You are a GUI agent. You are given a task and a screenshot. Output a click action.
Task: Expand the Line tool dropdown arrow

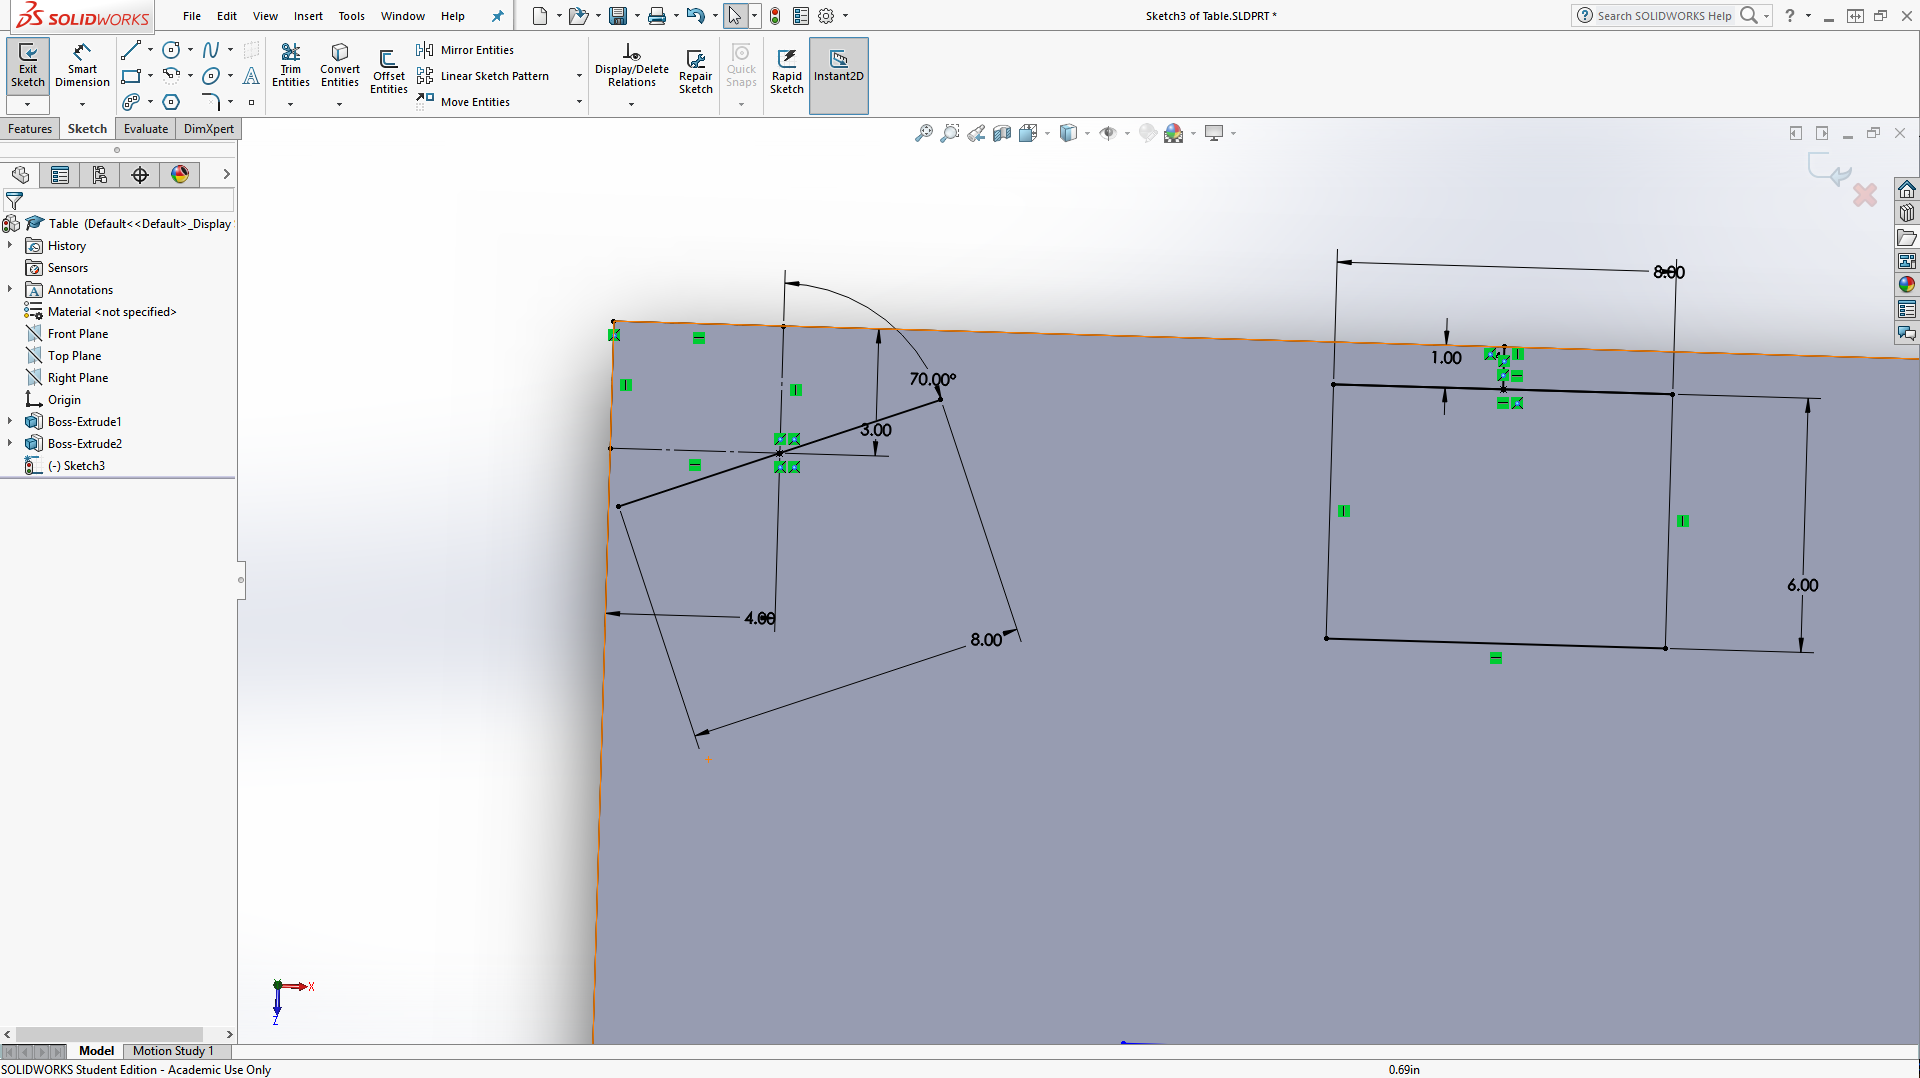click(x=150, y=50)
